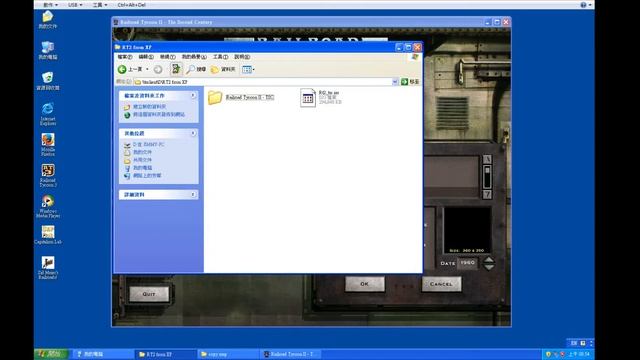Open the Favorites menu in the Explorer window
This screenshot has width=640, height=360.
click(194, 57)
